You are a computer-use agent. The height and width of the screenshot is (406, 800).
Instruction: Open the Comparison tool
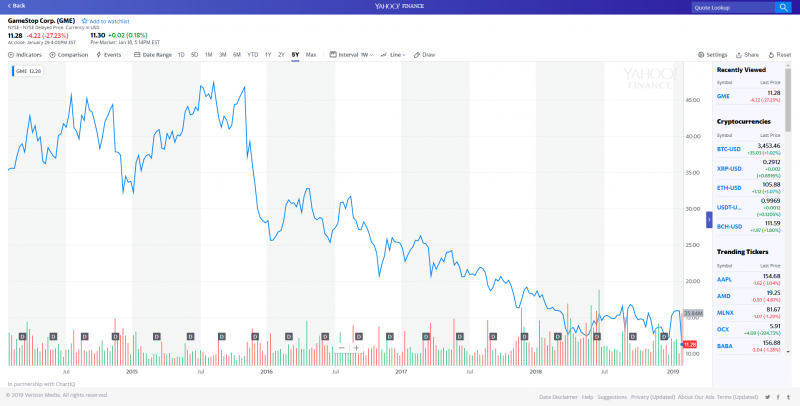(69, 55)
